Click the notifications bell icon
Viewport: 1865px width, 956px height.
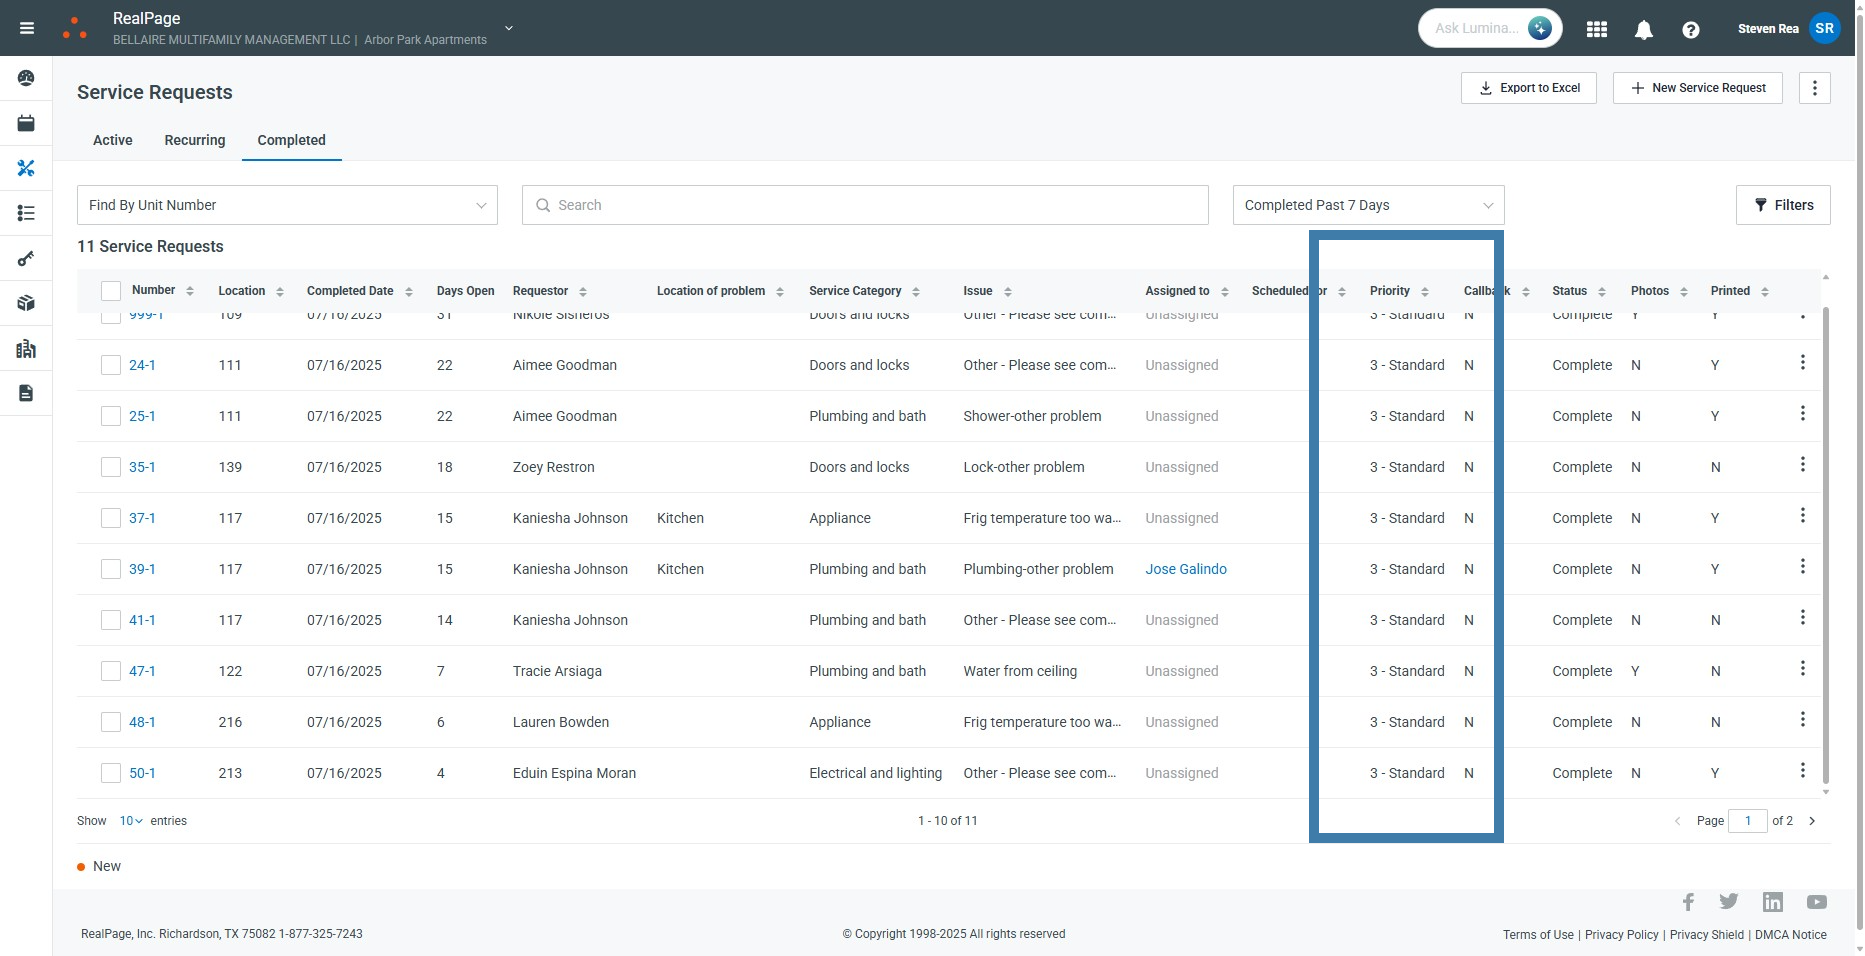tap(1643, 30)
